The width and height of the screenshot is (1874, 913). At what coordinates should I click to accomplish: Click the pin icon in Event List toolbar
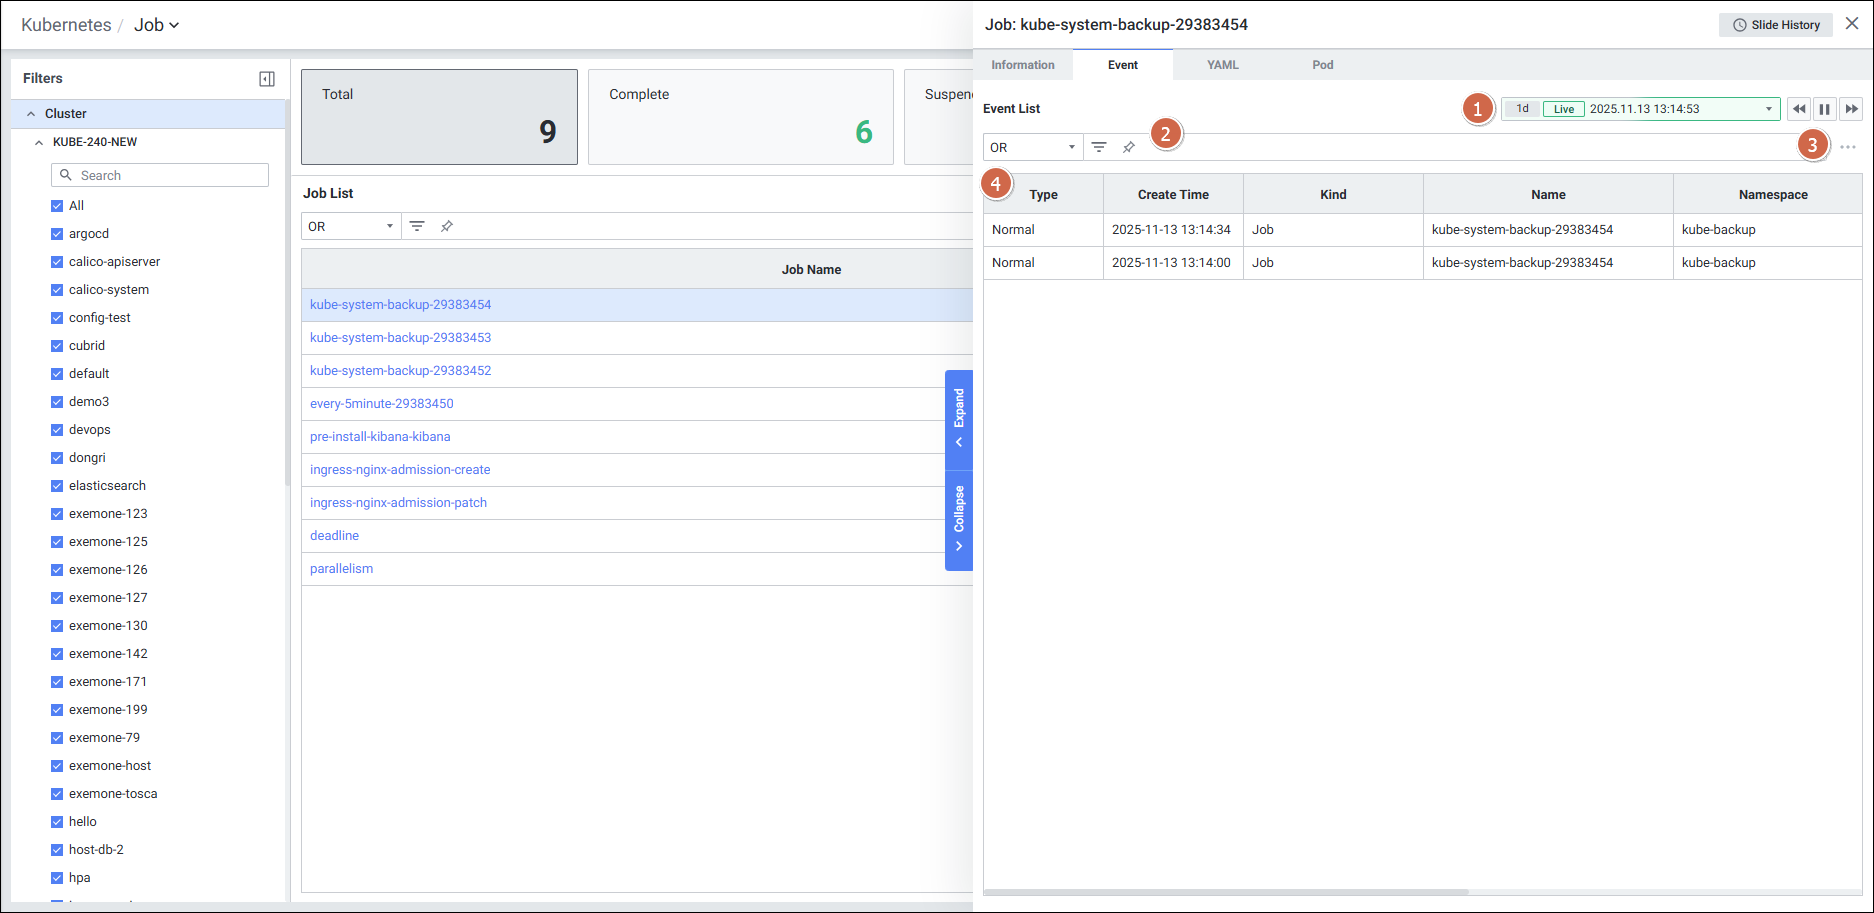pyautogui.click(x=1129, y=147)
